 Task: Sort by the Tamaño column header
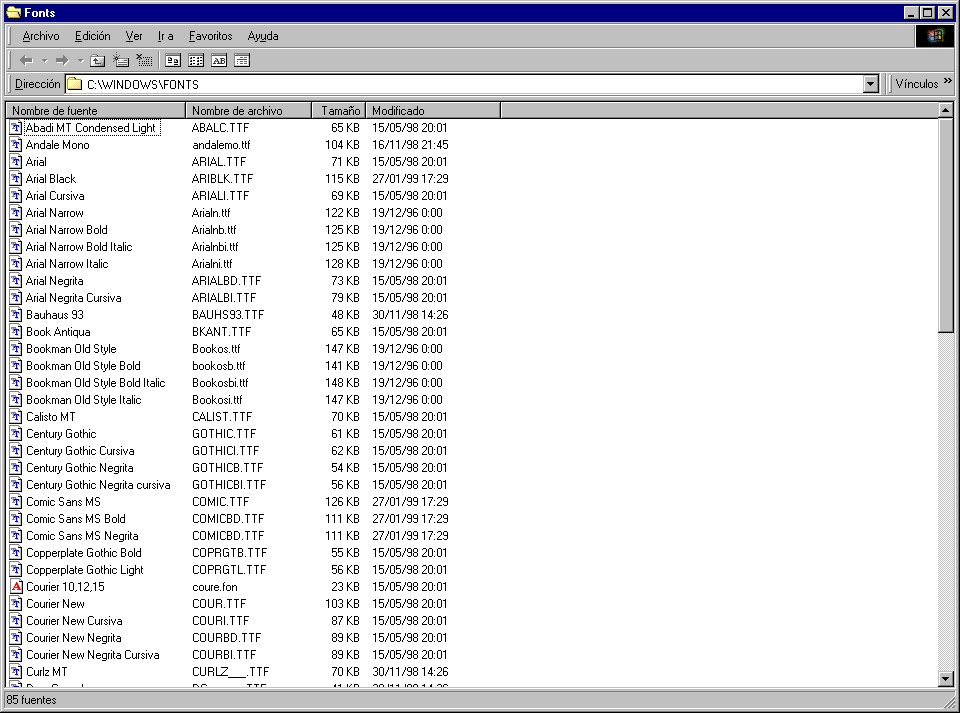tap(339, 111)
